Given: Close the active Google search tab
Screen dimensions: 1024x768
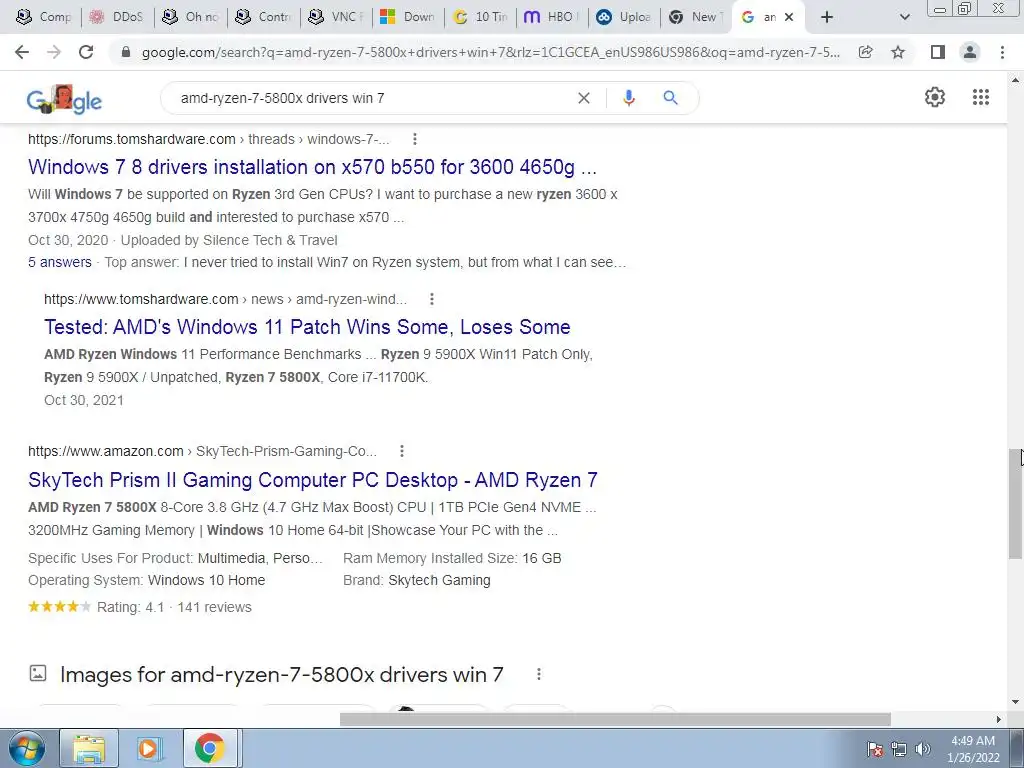Looking at the screenshot, I should click(x=789, y=17).
